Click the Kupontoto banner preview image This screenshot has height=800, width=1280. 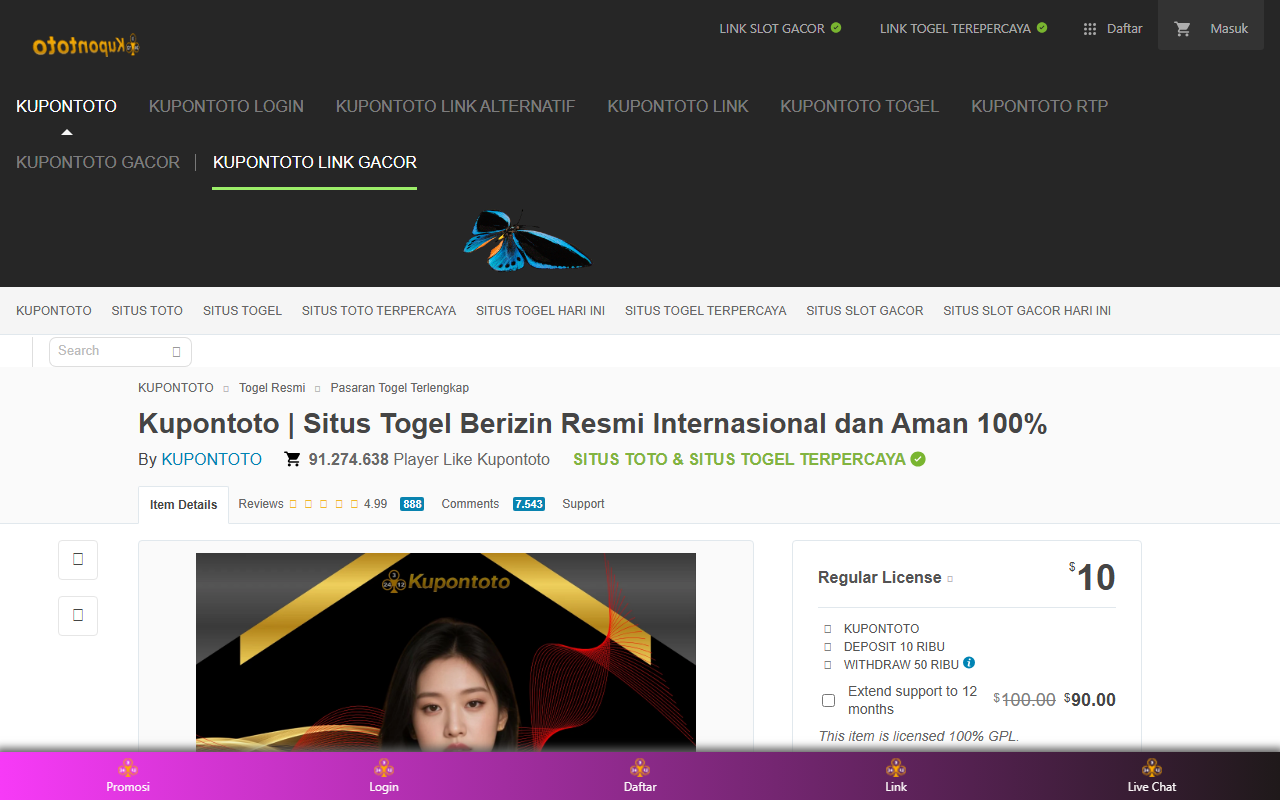click(x=446, y=652)
